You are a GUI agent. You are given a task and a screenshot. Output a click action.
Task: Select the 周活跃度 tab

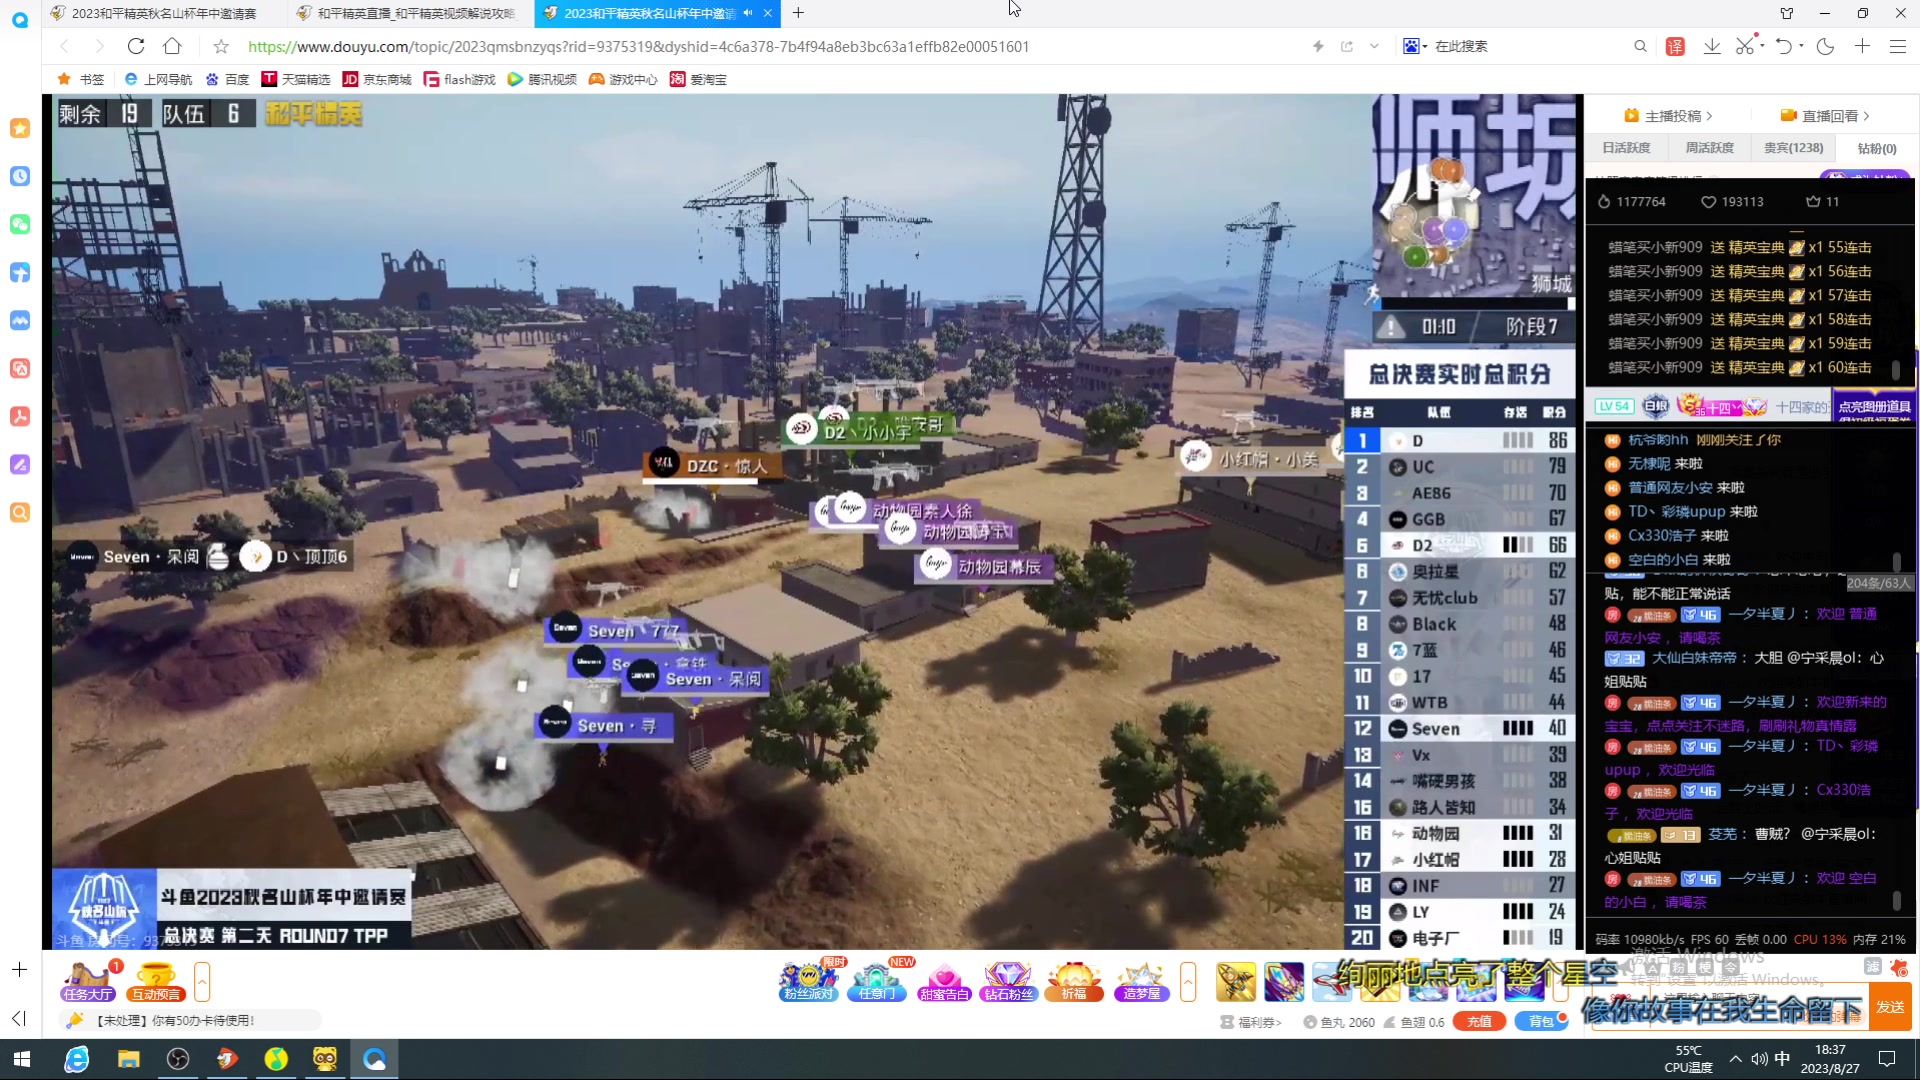[1709, 148]
